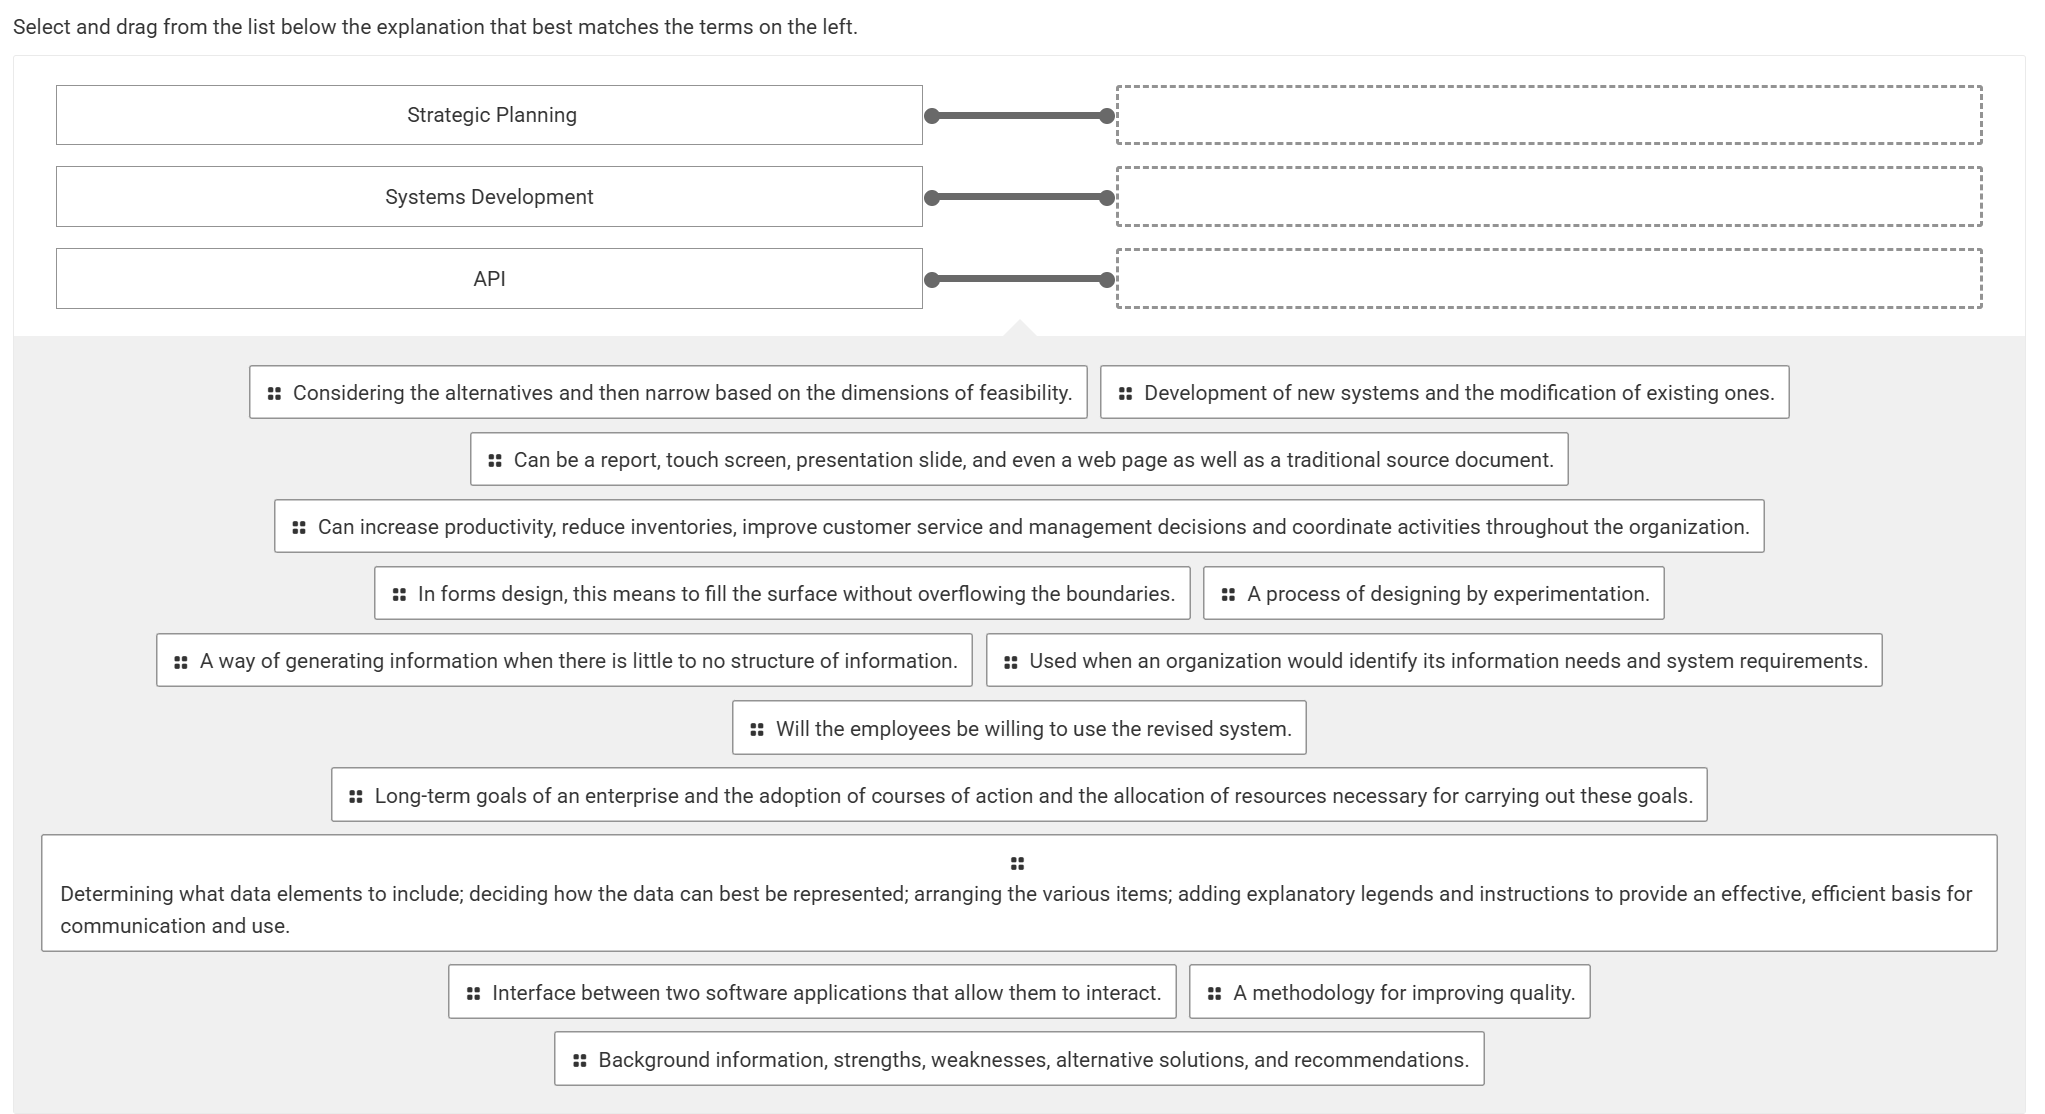This screenshot has height=1114, width=2045.
Task: Click the drag handle on the revised system question option
Action: point(757,728)
